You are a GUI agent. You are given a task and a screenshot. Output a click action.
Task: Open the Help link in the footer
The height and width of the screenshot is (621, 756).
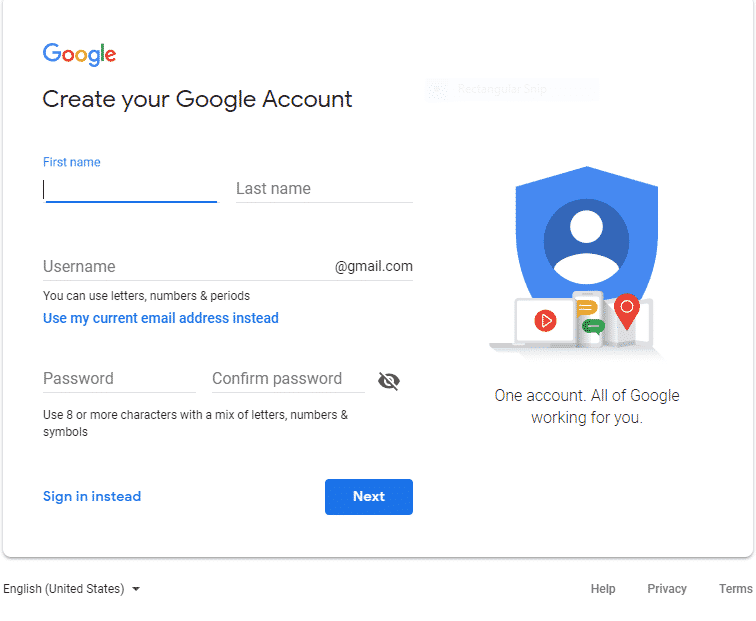tap(603, 589)
